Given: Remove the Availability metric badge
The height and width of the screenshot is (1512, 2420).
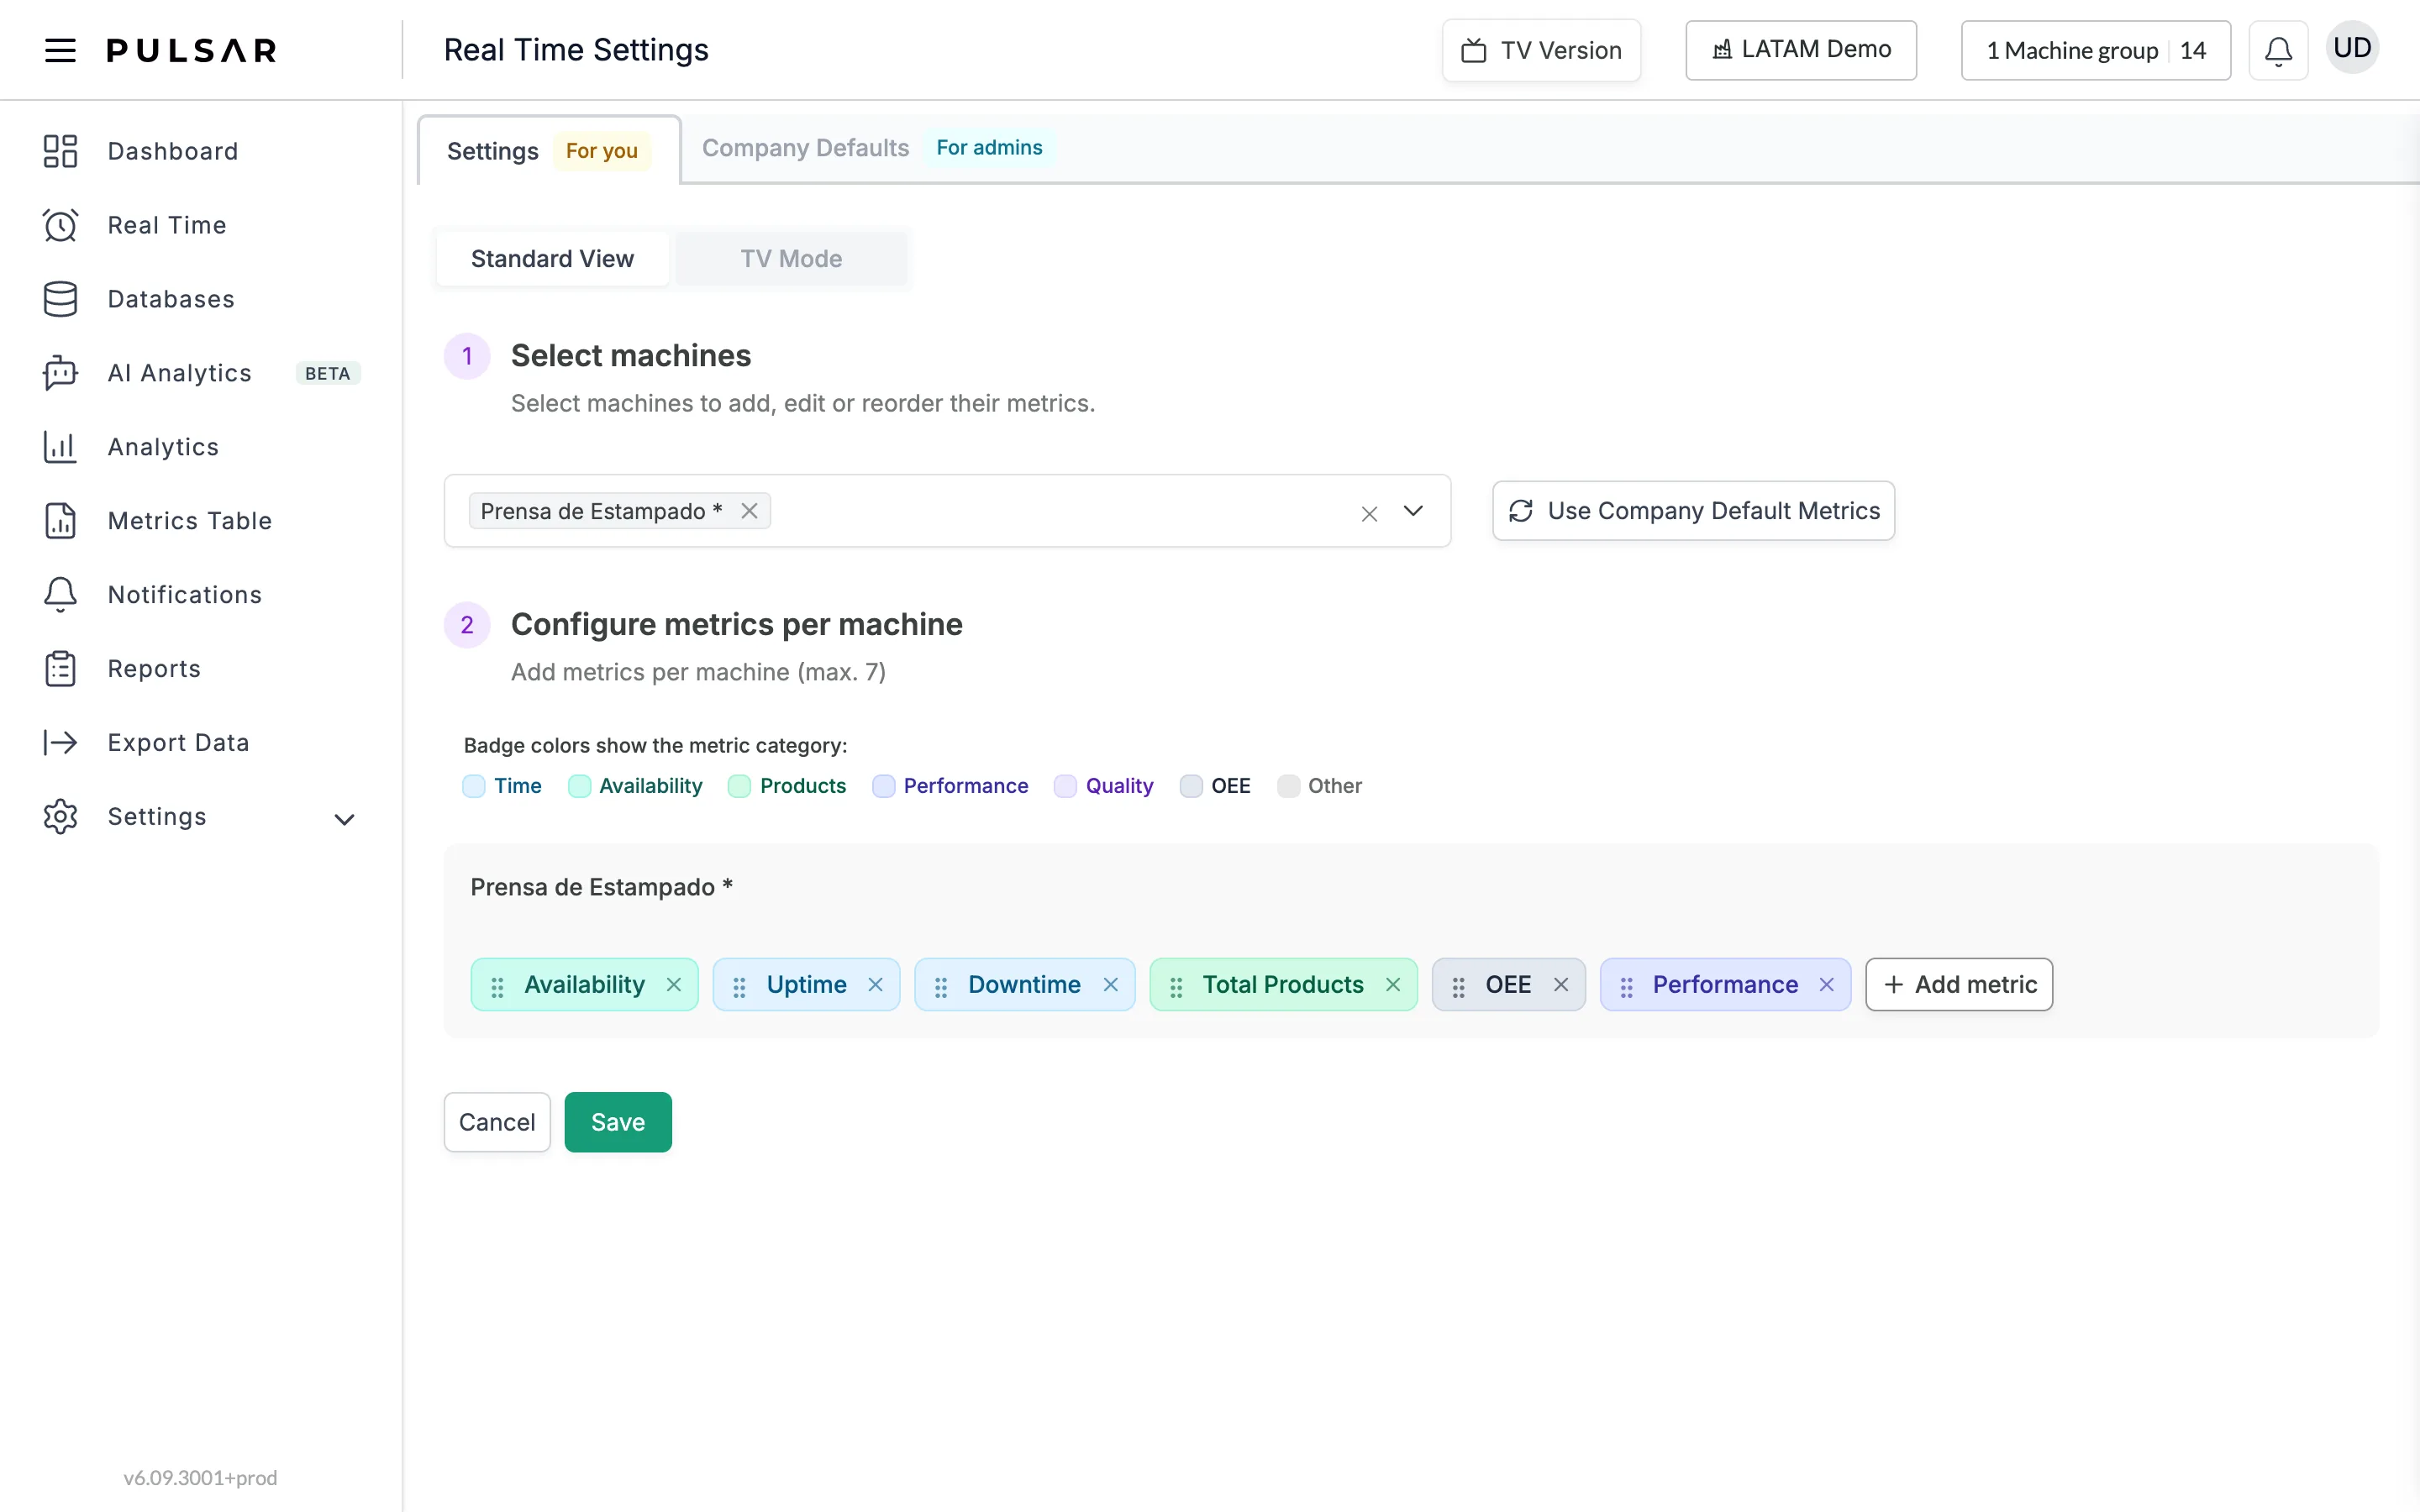Looking at the screenshot, I should pos(674,985).
